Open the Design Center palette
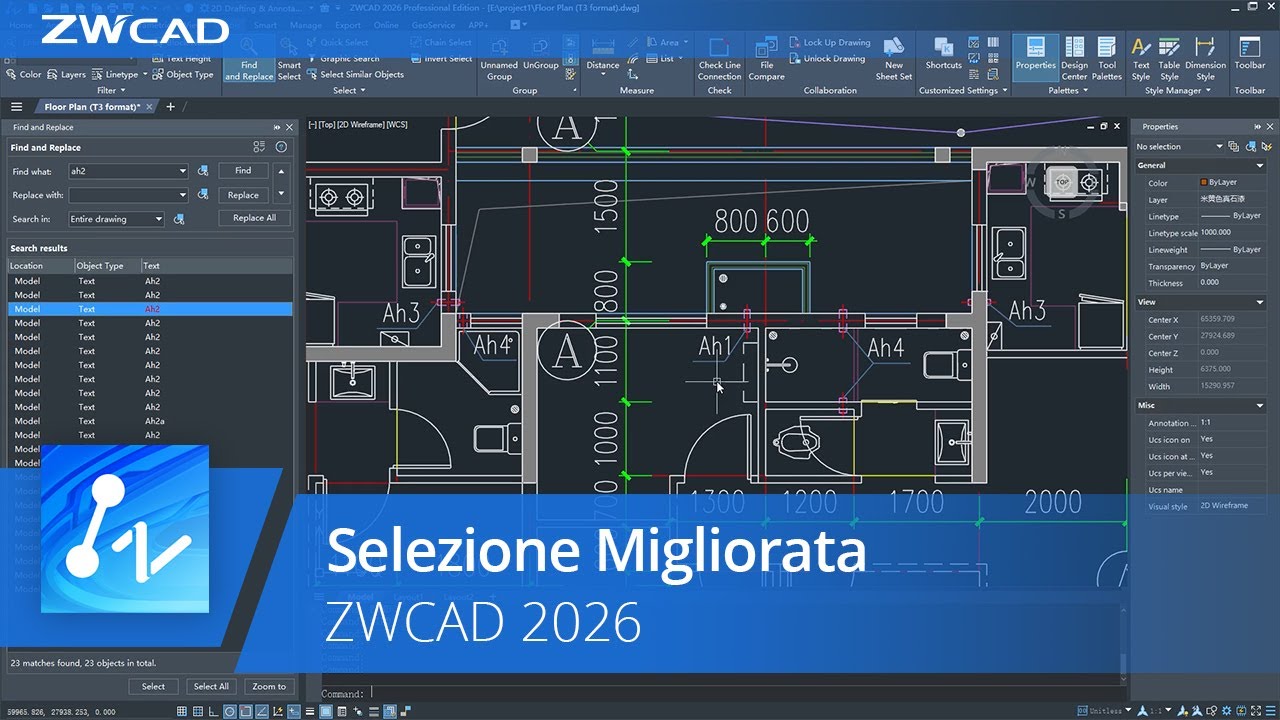1280x720 pixels. pos(1074,59)
